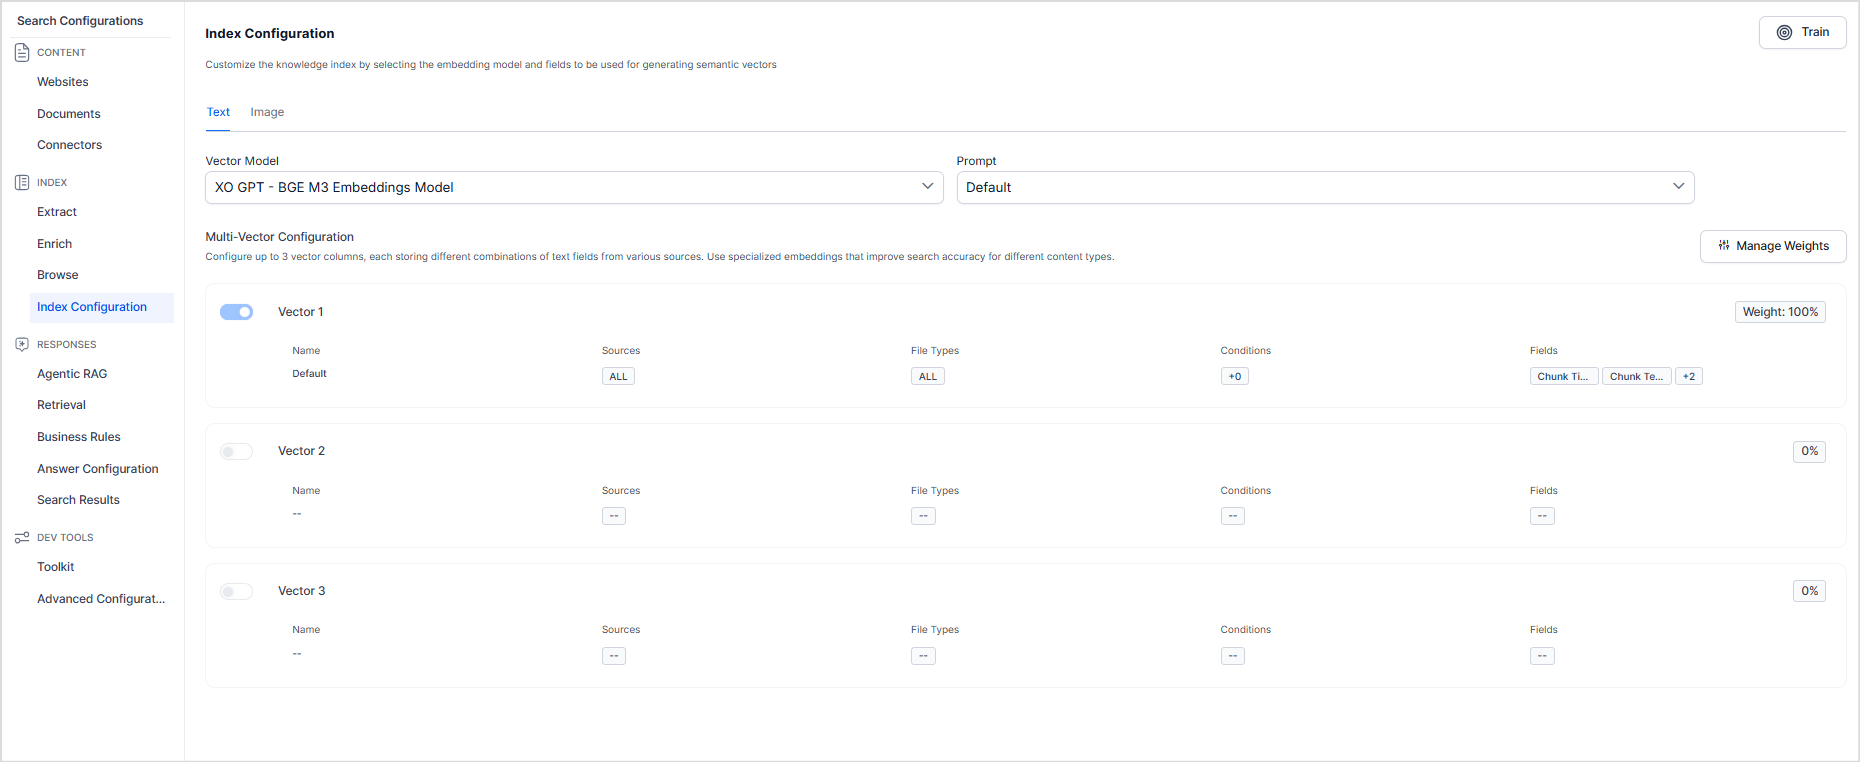This screenshot has width=1860, height=762.
Task: Click the Weight: 100% badge
Action: pos(1780,312)
